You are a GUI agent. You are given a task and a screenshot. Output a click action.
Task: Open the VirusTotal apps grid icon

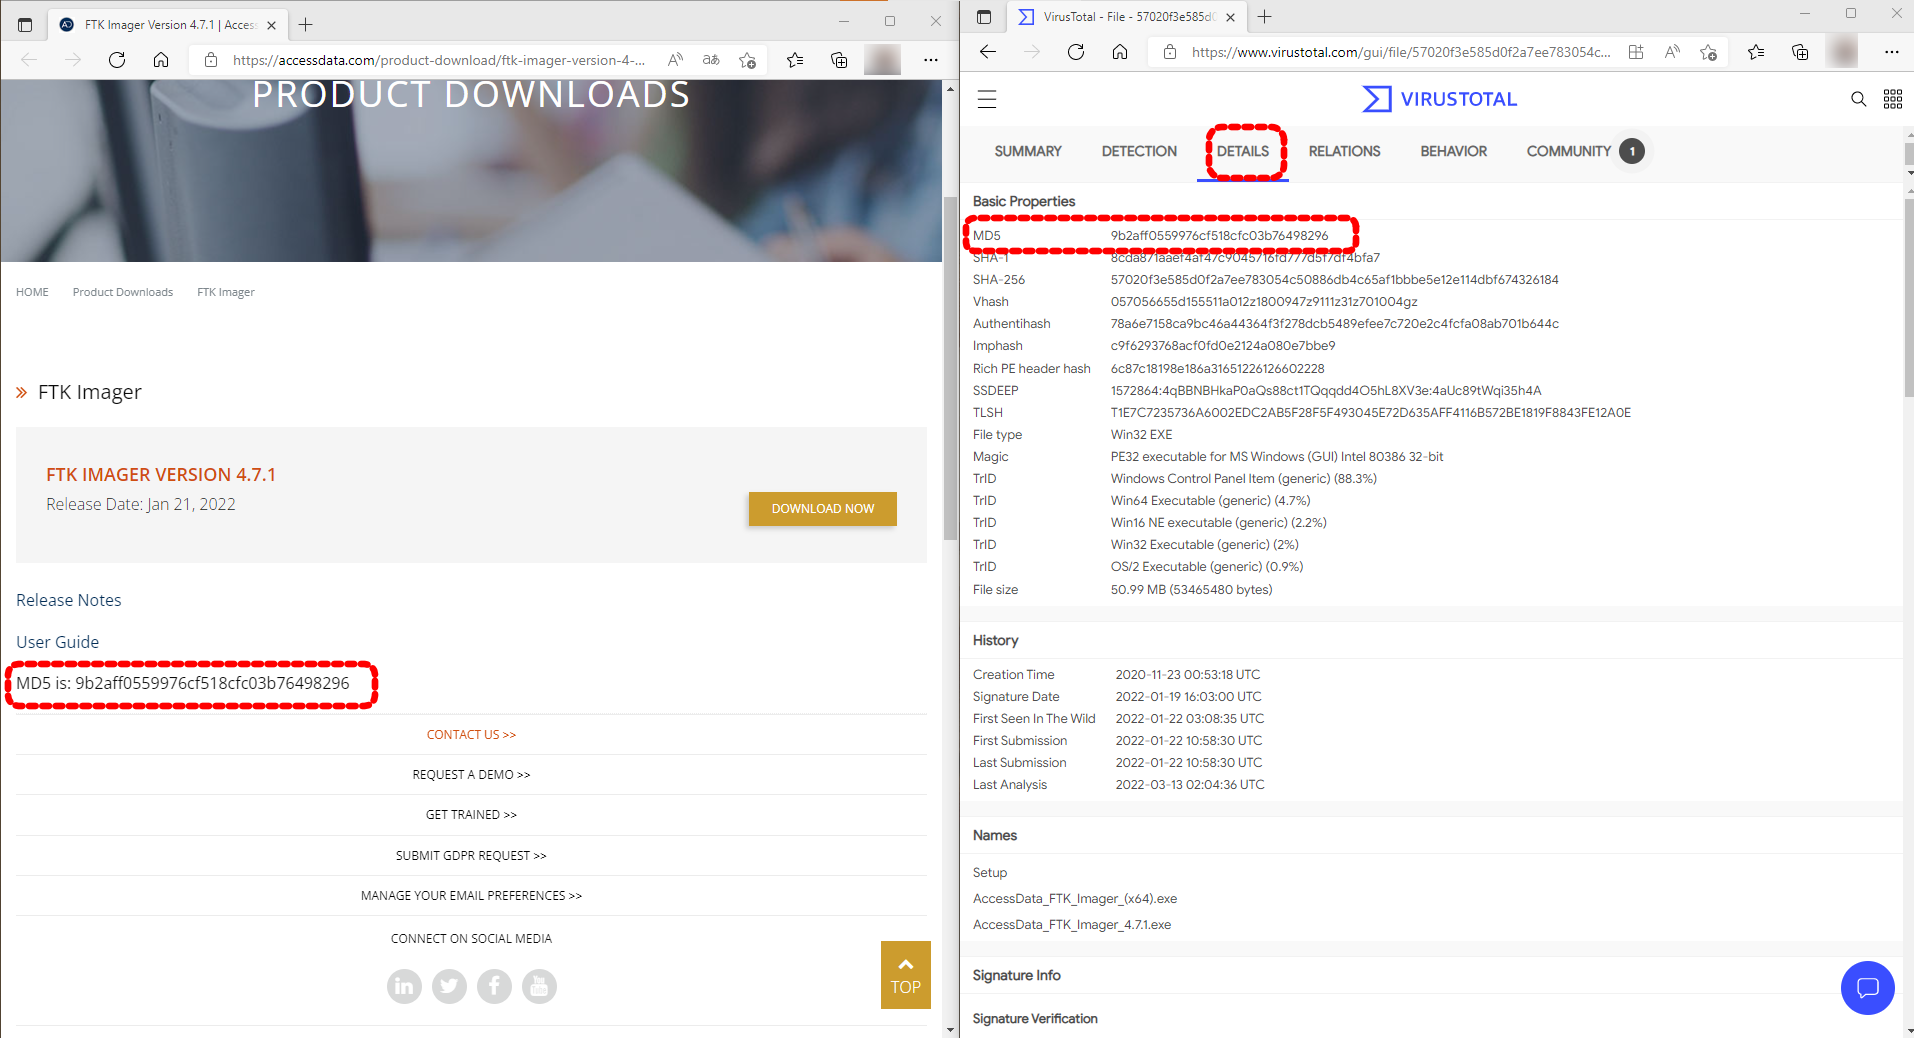tap(1893, 99)
